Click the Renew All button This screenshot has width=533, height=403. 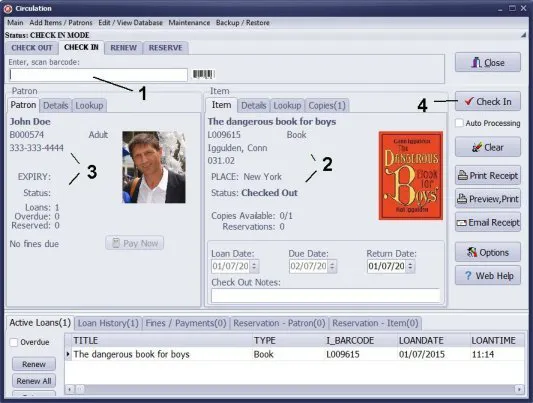[34, 381]
